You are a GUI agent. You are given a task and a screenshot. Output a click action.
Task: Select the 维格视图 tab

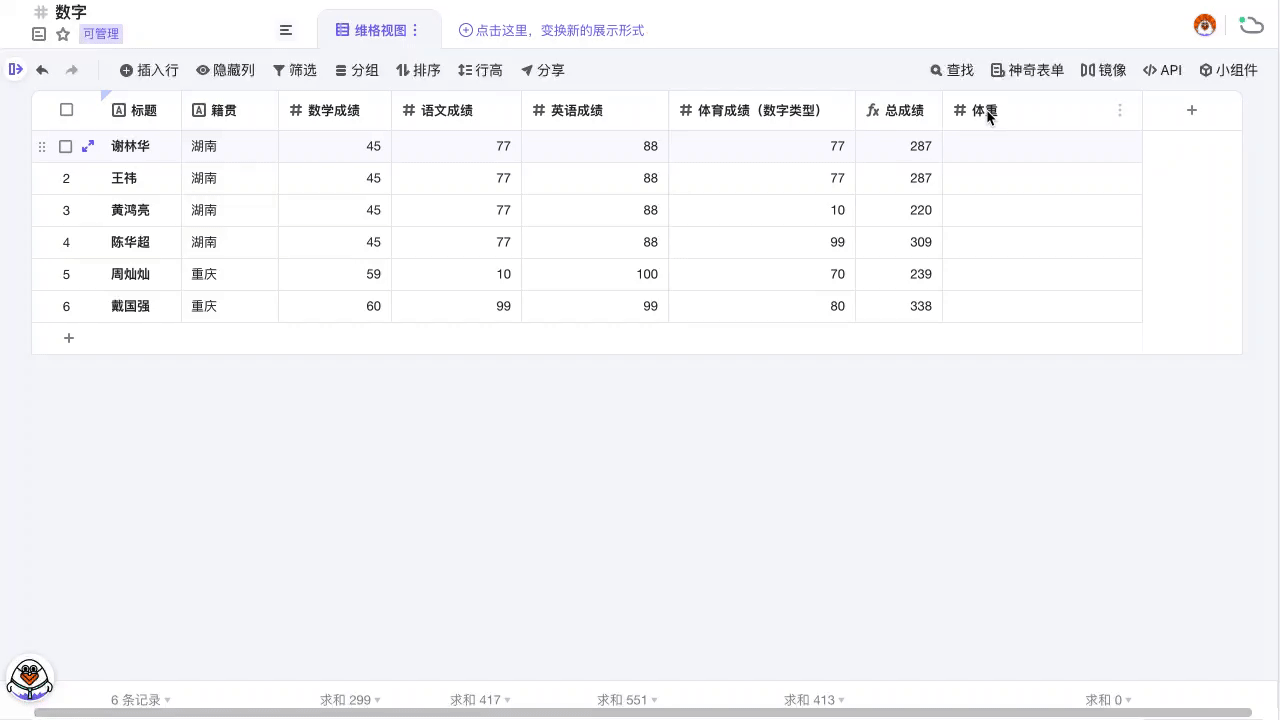[378, 30]
